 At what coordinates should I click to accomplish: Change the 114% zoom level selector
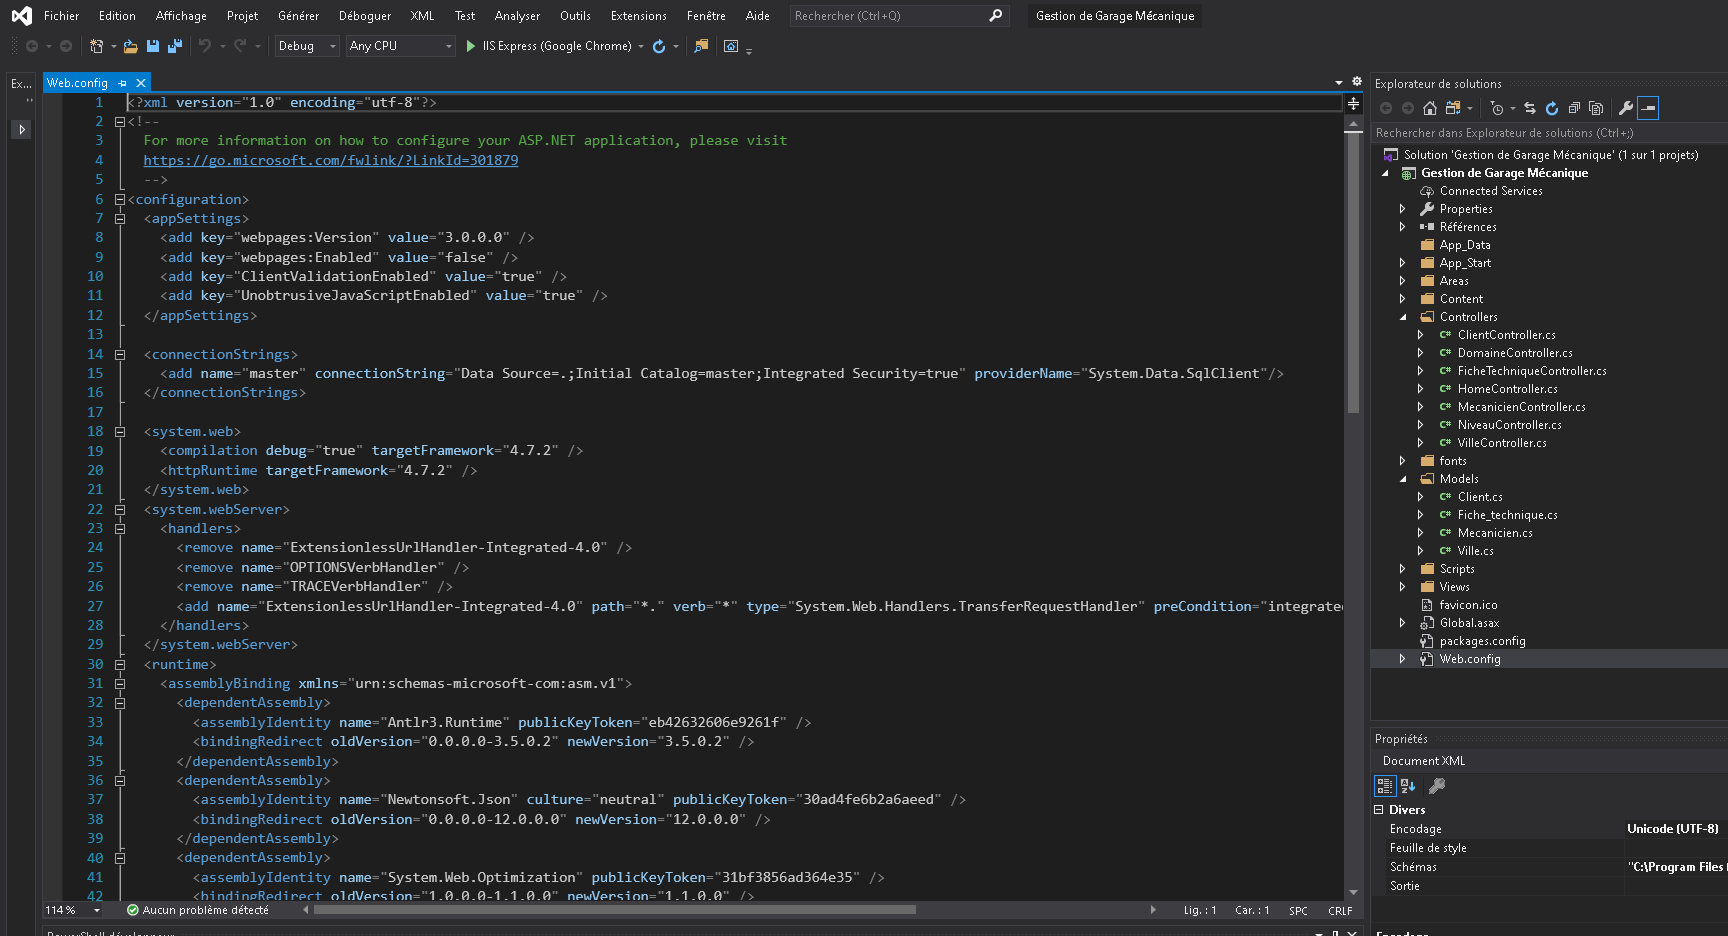[70, 910]
